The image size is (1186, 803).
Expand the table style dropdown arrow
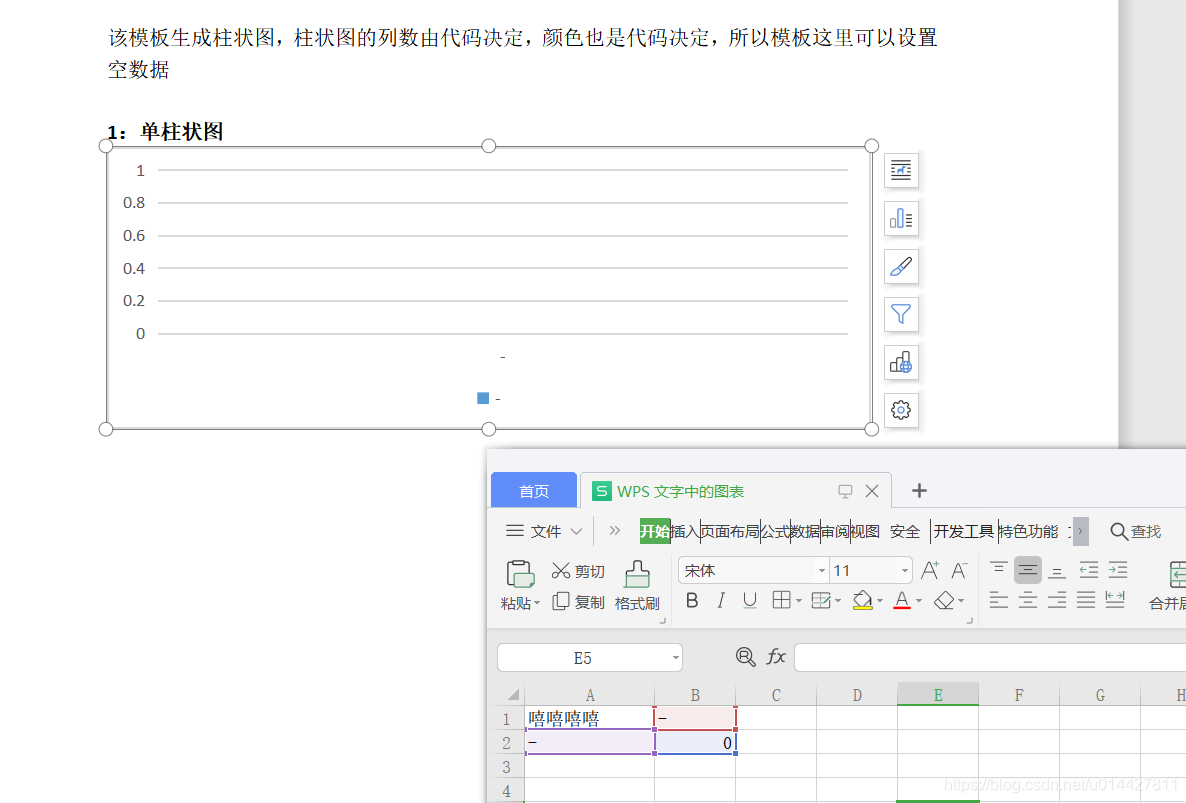[838, 601]
